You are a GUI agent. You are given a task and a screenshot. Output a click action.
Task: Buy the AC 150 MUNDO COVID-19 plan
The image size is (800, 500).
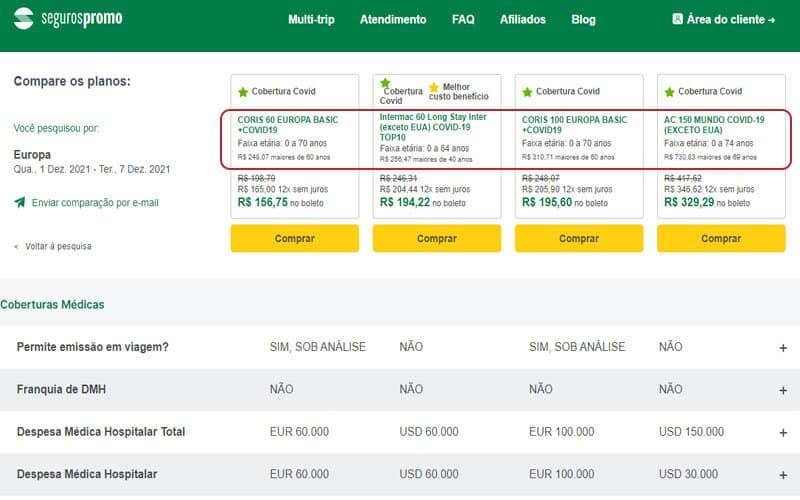pos(721,238)
